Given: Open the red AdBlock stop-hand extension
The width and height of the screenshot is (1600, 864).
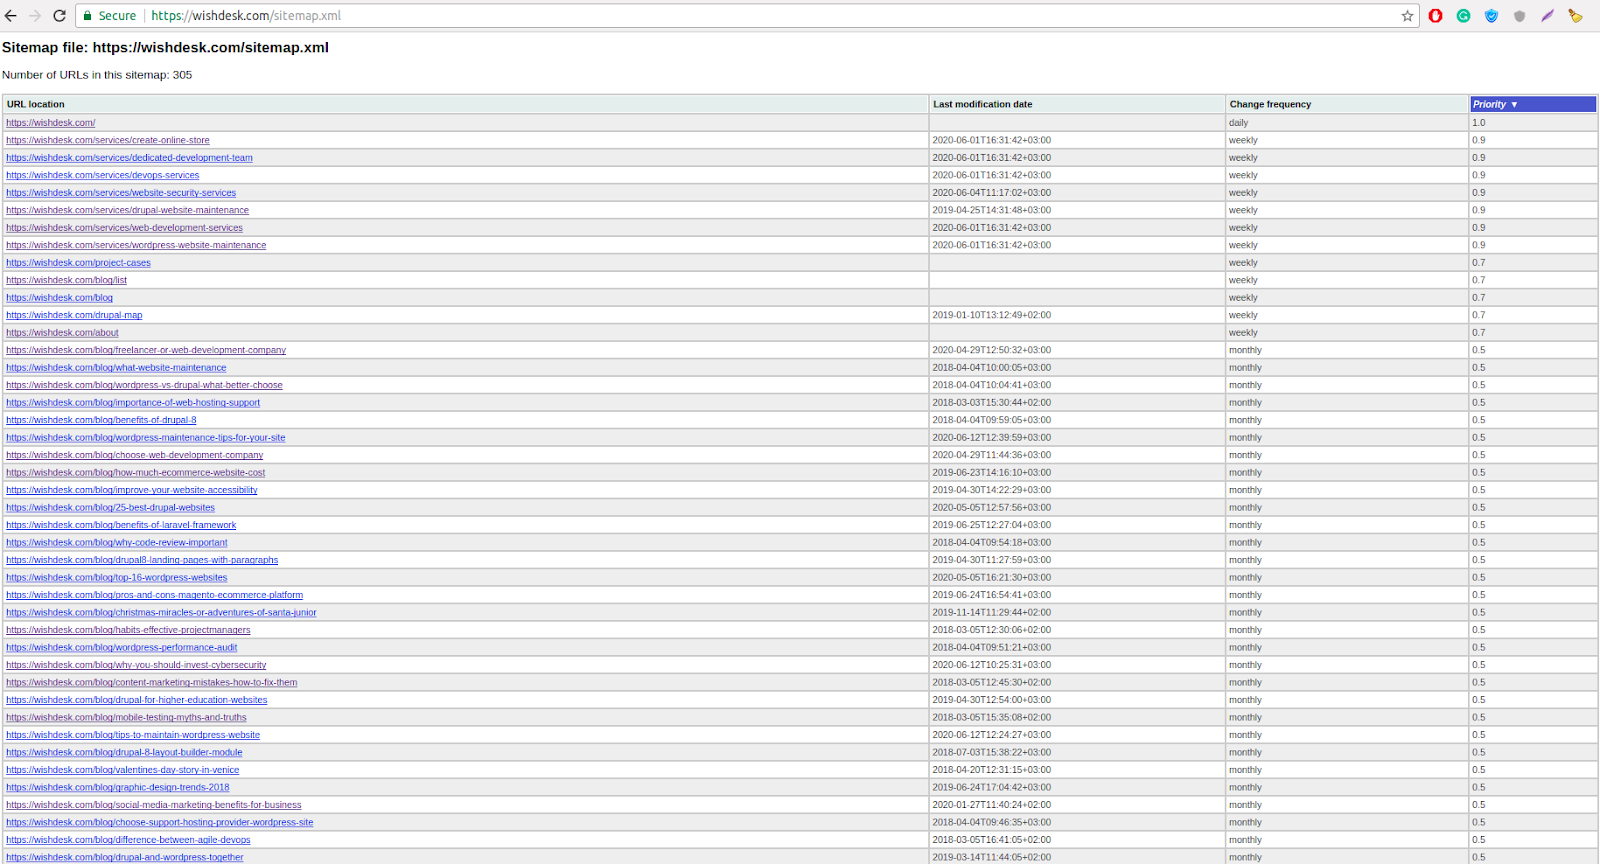Looking at the screenshot, I should point(1435,16).
